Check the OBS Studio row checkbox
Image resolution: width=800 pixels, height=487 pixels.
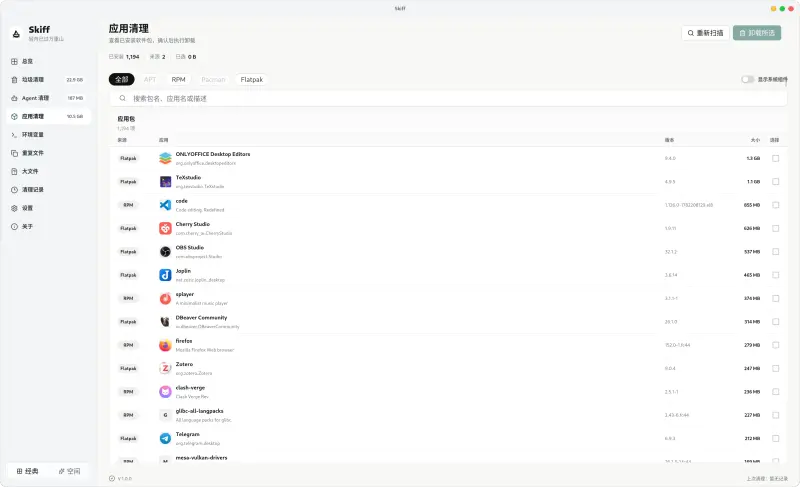[776, 251]
